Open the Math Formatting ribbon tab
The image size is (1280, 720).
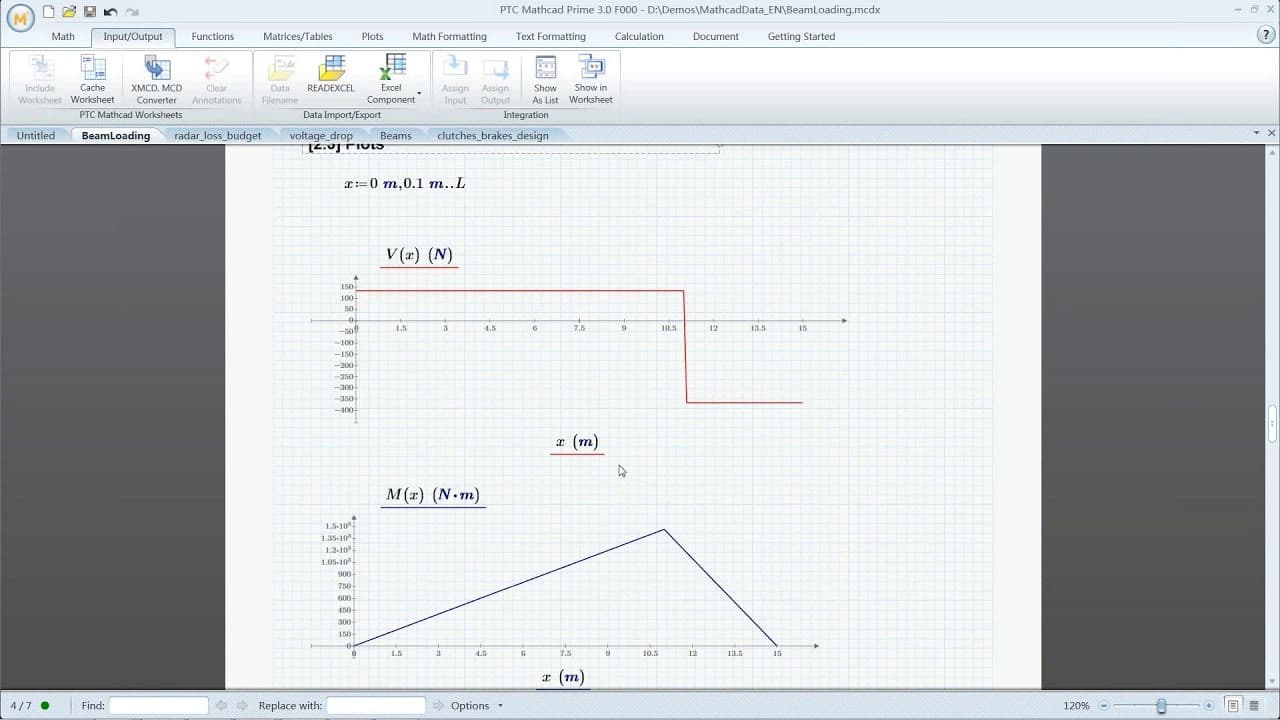pyautogui.click(x=449, y=36)
